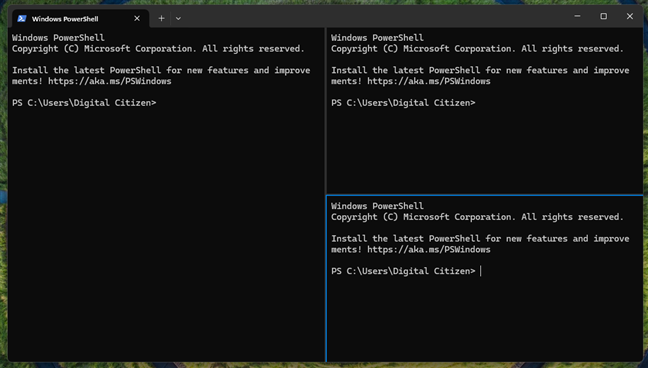Click Copyright line in bottom-right pane

tap(477, 217)
